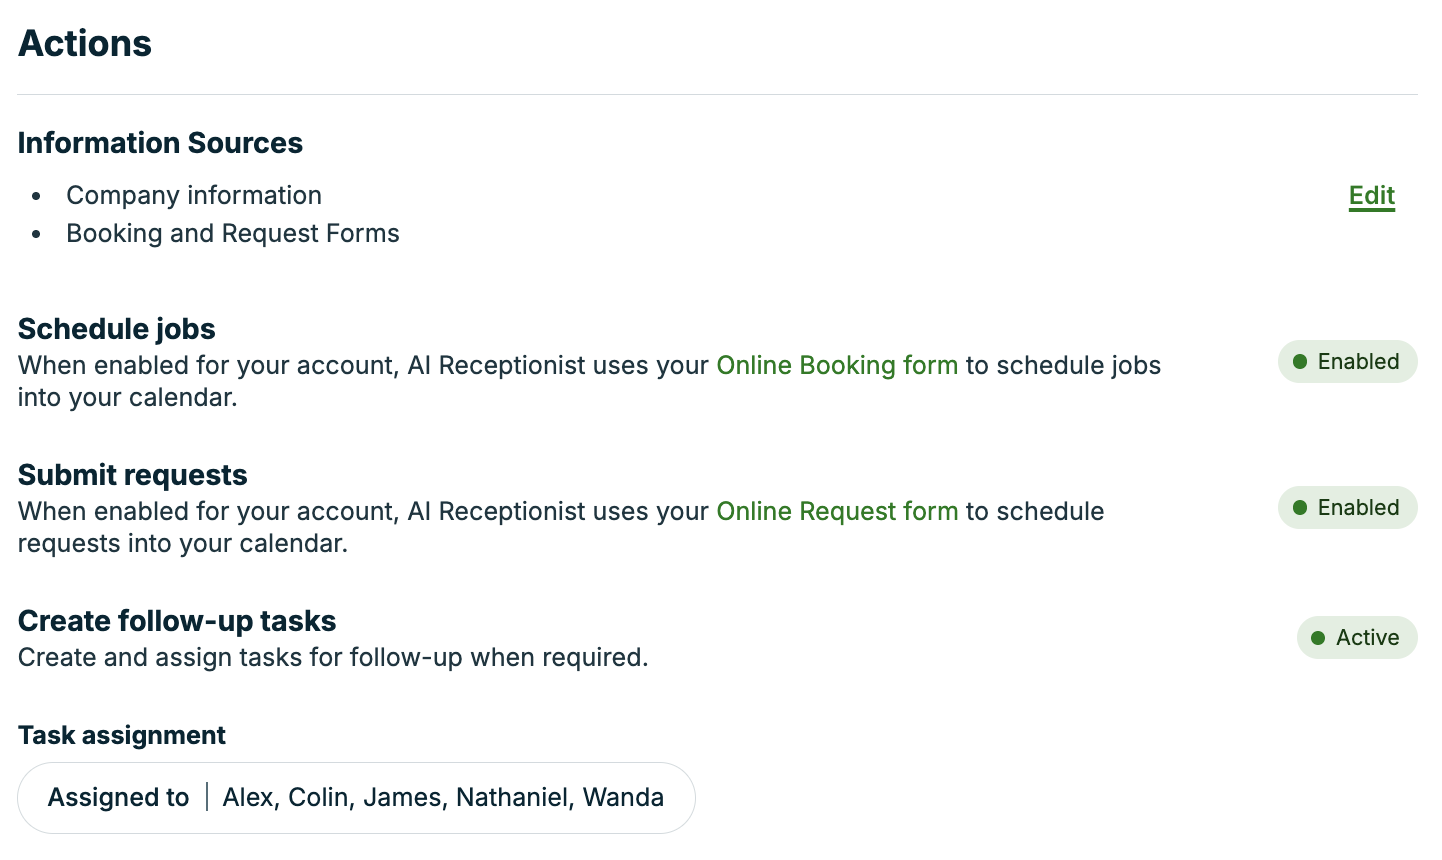
Task: Click the follow-up tasks Active status badge
Action: pyautogui.click(x=1357, y=638)
